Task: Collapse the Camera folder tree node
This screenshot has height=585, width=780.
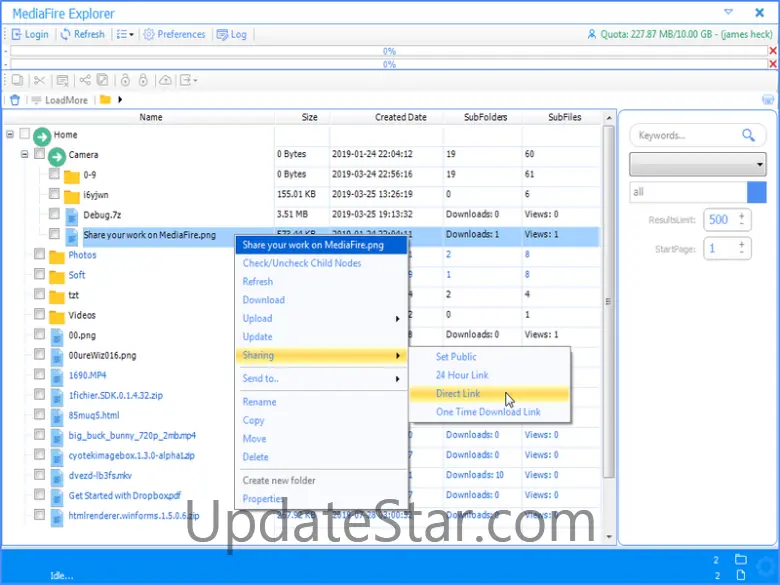Action: [x=25, y=155]
